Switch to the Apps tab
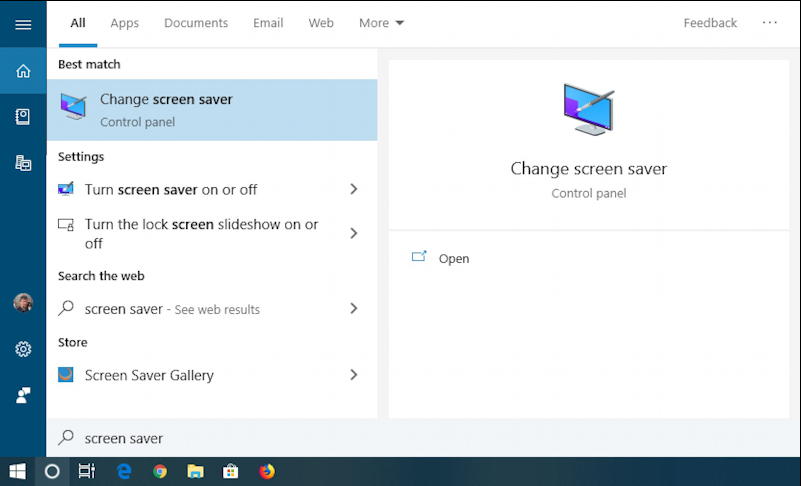This screenshot has height=486, width=801. click(125, 23)
